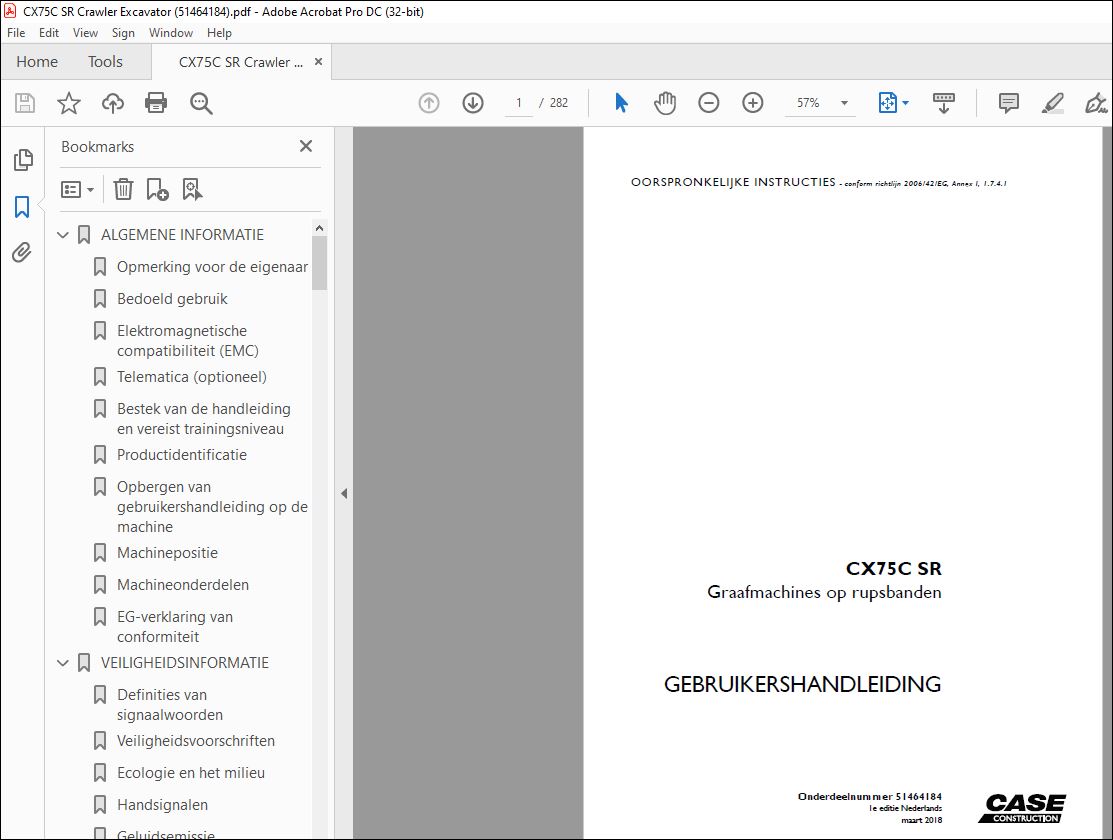Screen dimensions: 1113x840
Task: Go to 'Veiligheidsvoorschriften' bookmark
Action: coord(196,741)
